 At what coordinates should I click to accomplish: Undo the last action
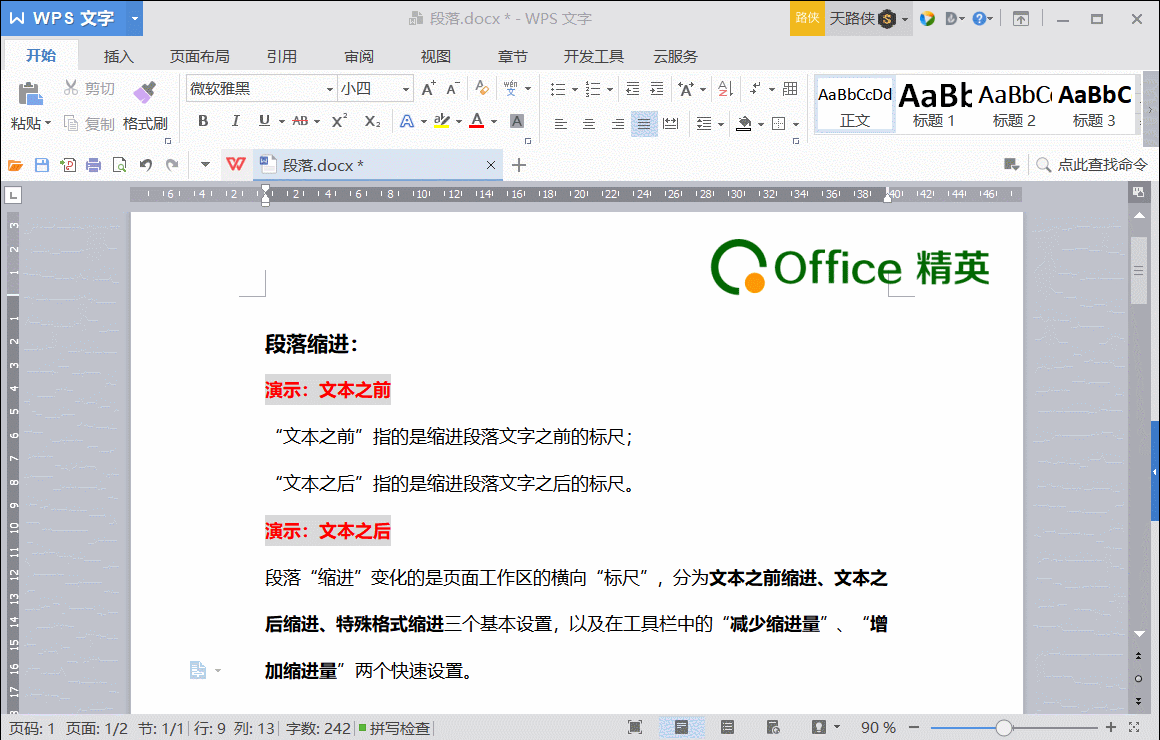[146, 165]
